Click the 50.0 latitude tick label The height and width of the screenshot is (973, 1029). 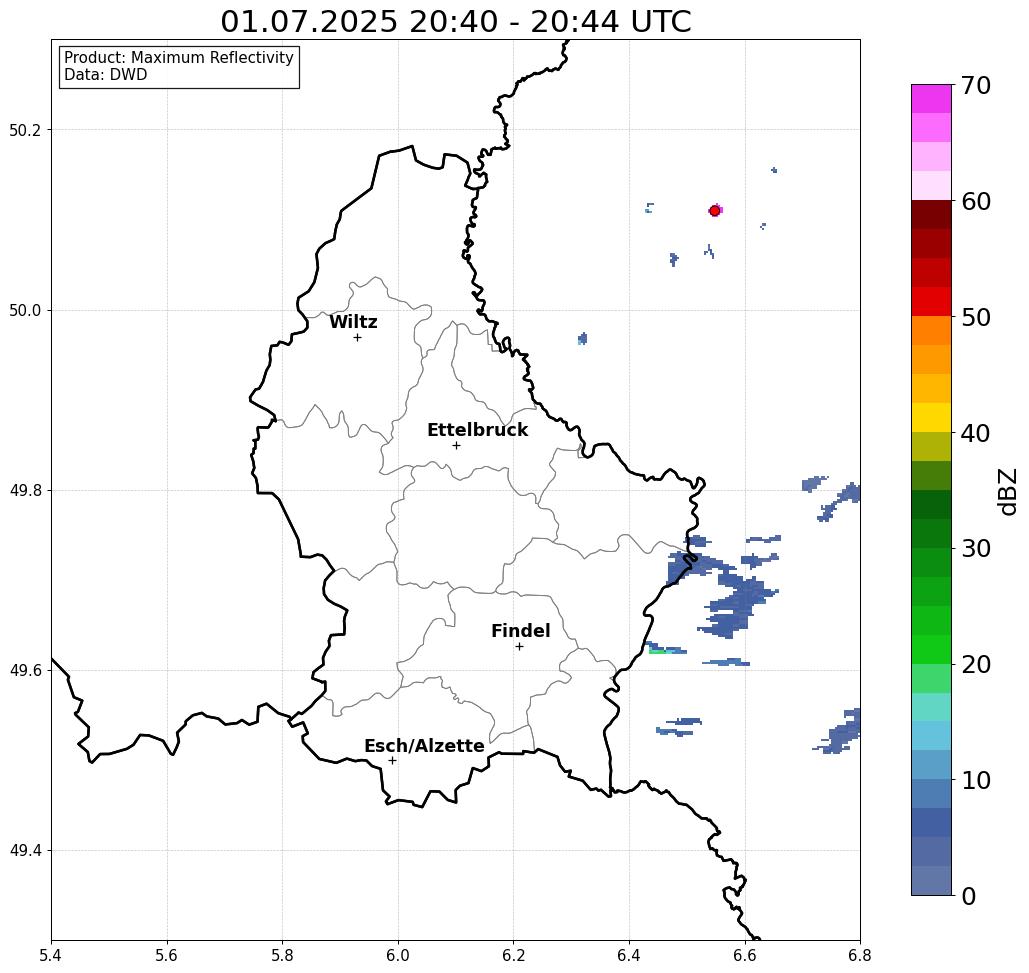tap(25, 310)
